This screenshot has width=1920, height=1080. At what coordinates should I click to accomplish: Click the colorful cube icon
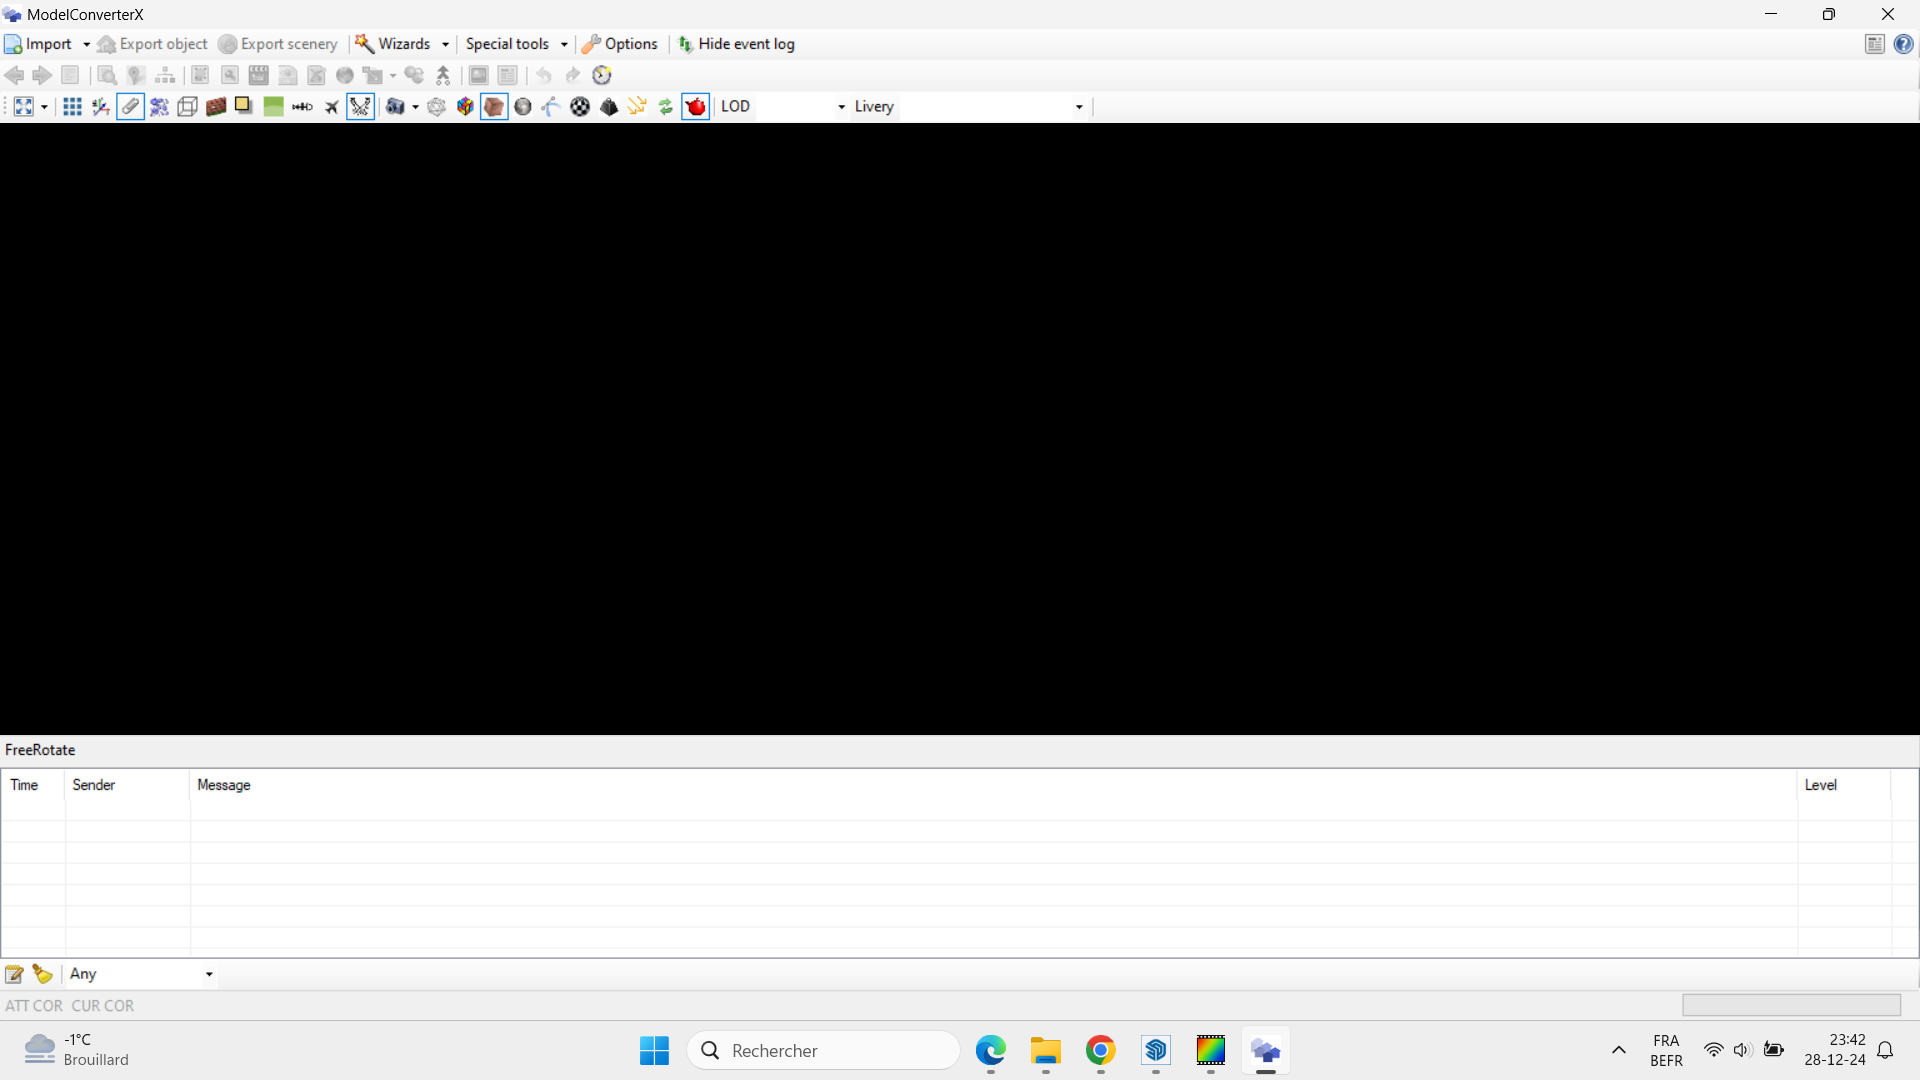pos(465,107)
